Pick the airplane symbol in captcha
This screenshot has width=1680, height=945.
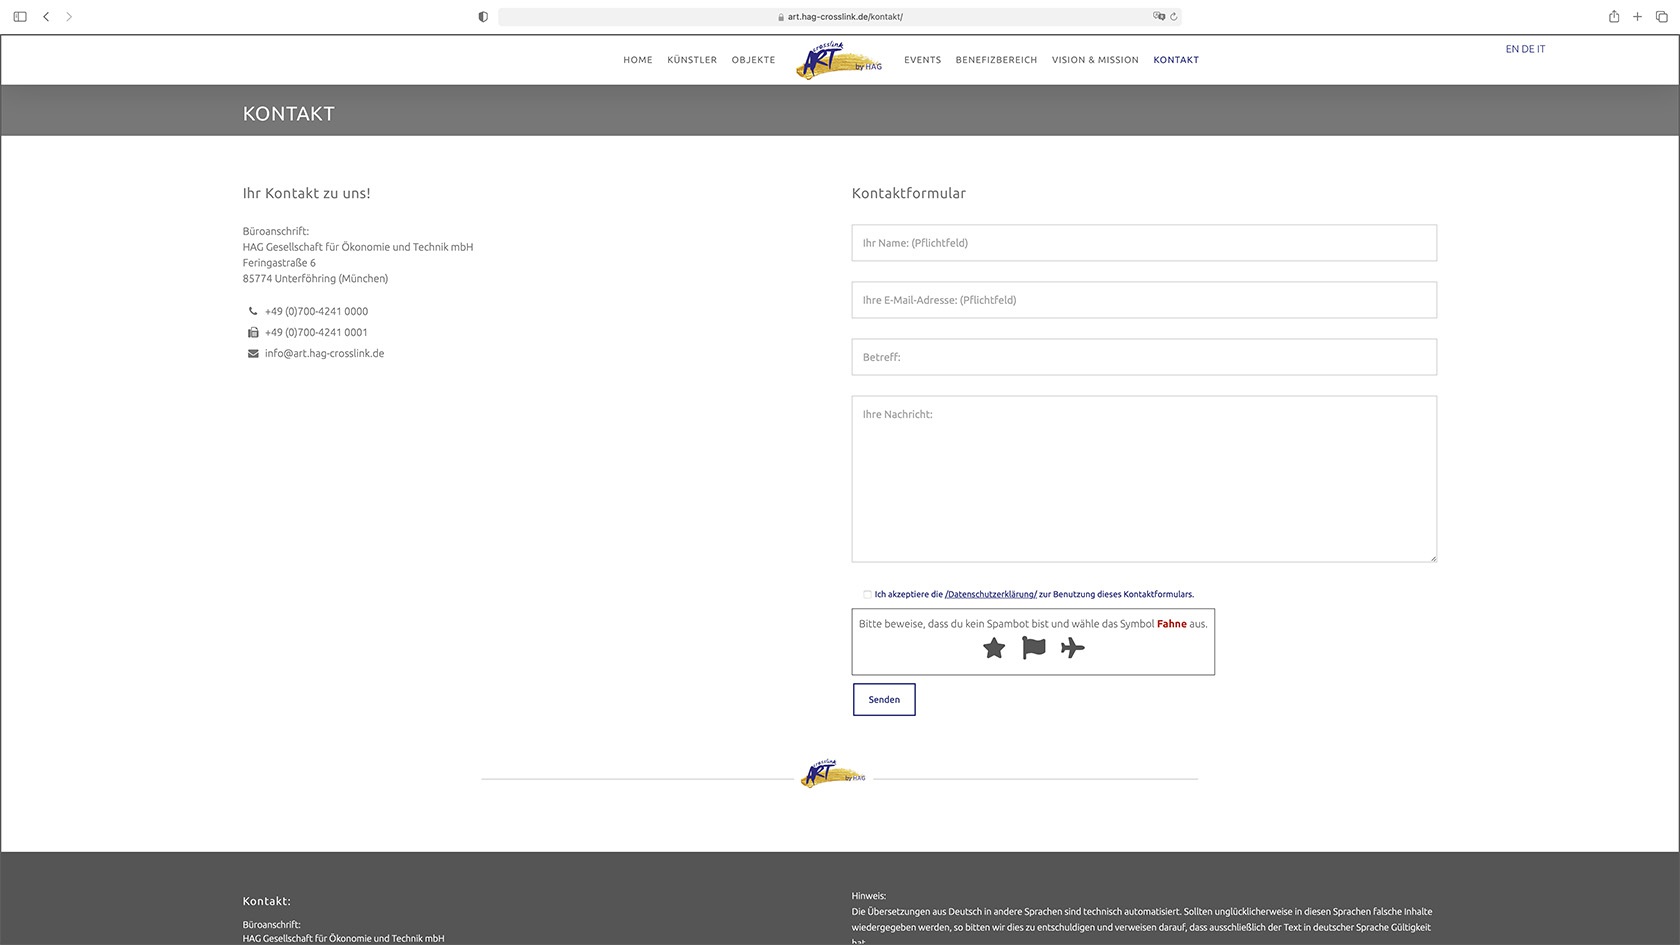[x=1073, y=648]
